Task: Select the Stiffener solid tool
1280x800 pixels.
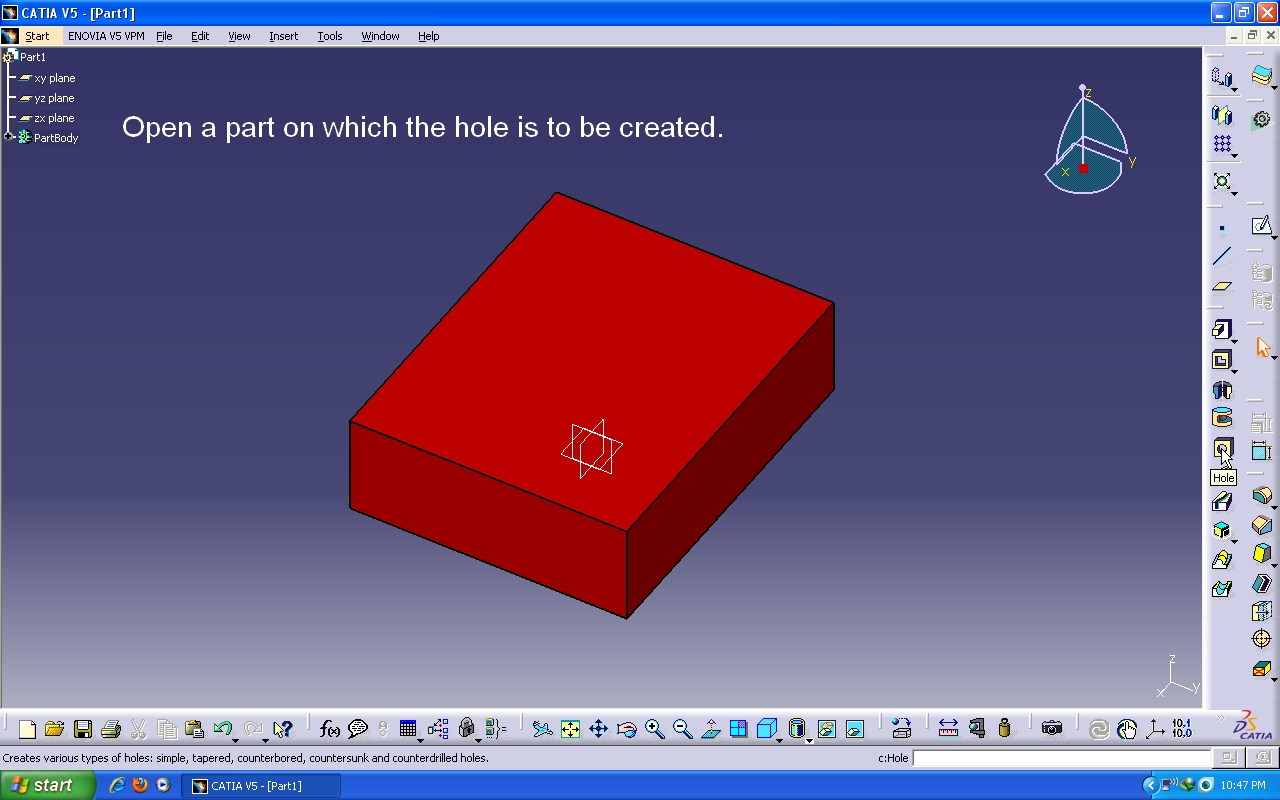Action: click(1221, 531)
